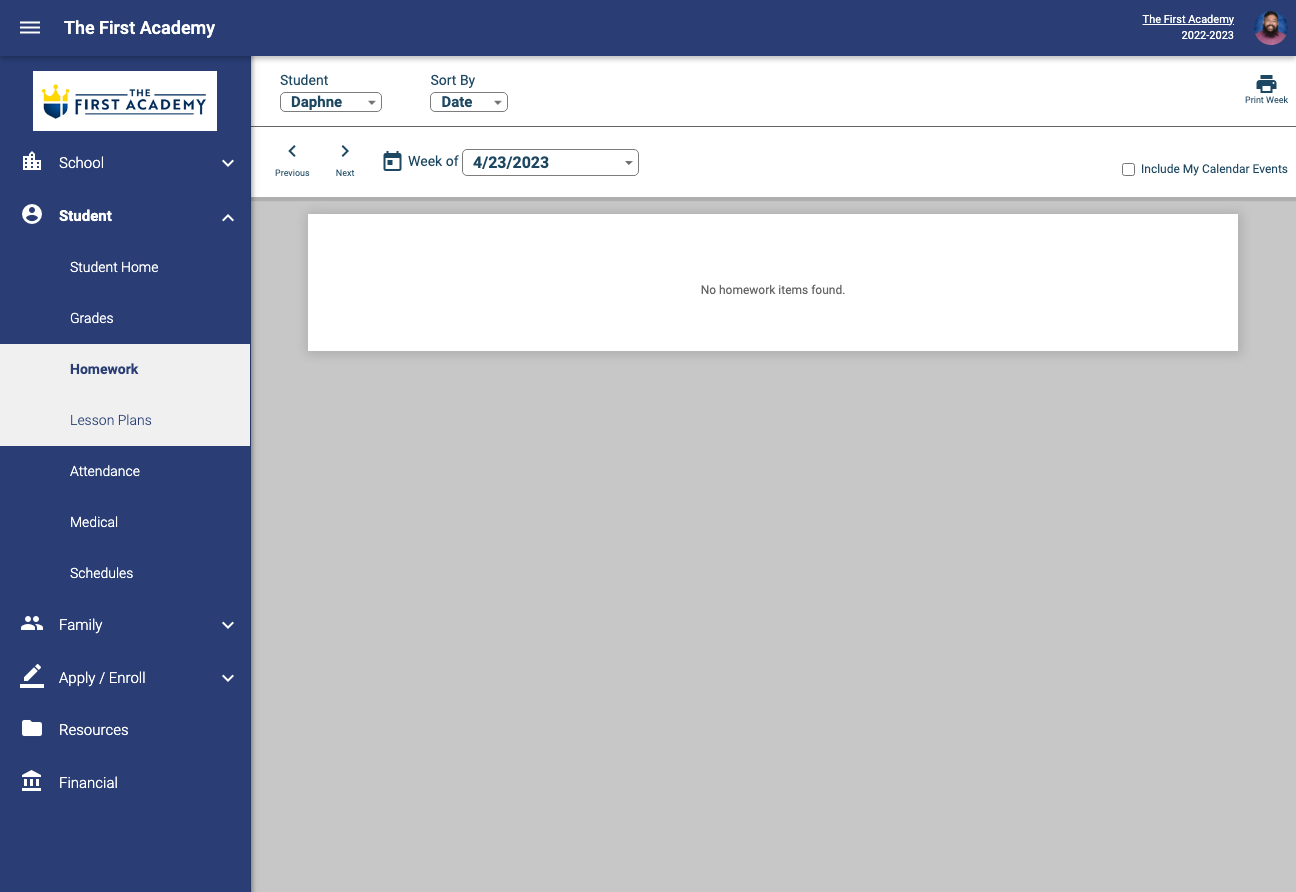Expand the School section chevron
This screenshot has width=1296, height=892.
(x=228, y=163)
